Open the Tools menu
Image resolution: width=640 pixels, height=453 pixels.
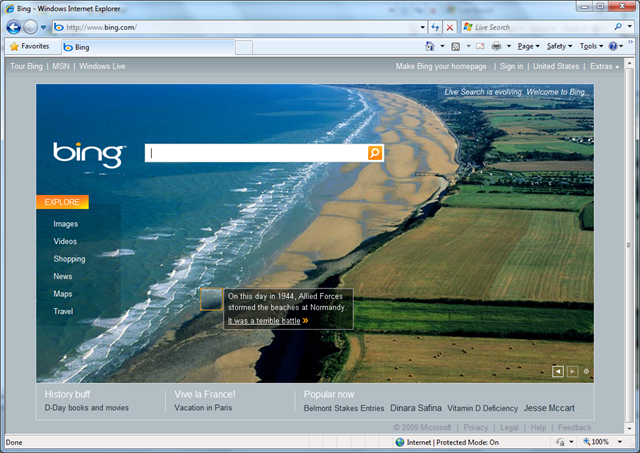click(x=591, y=46)
